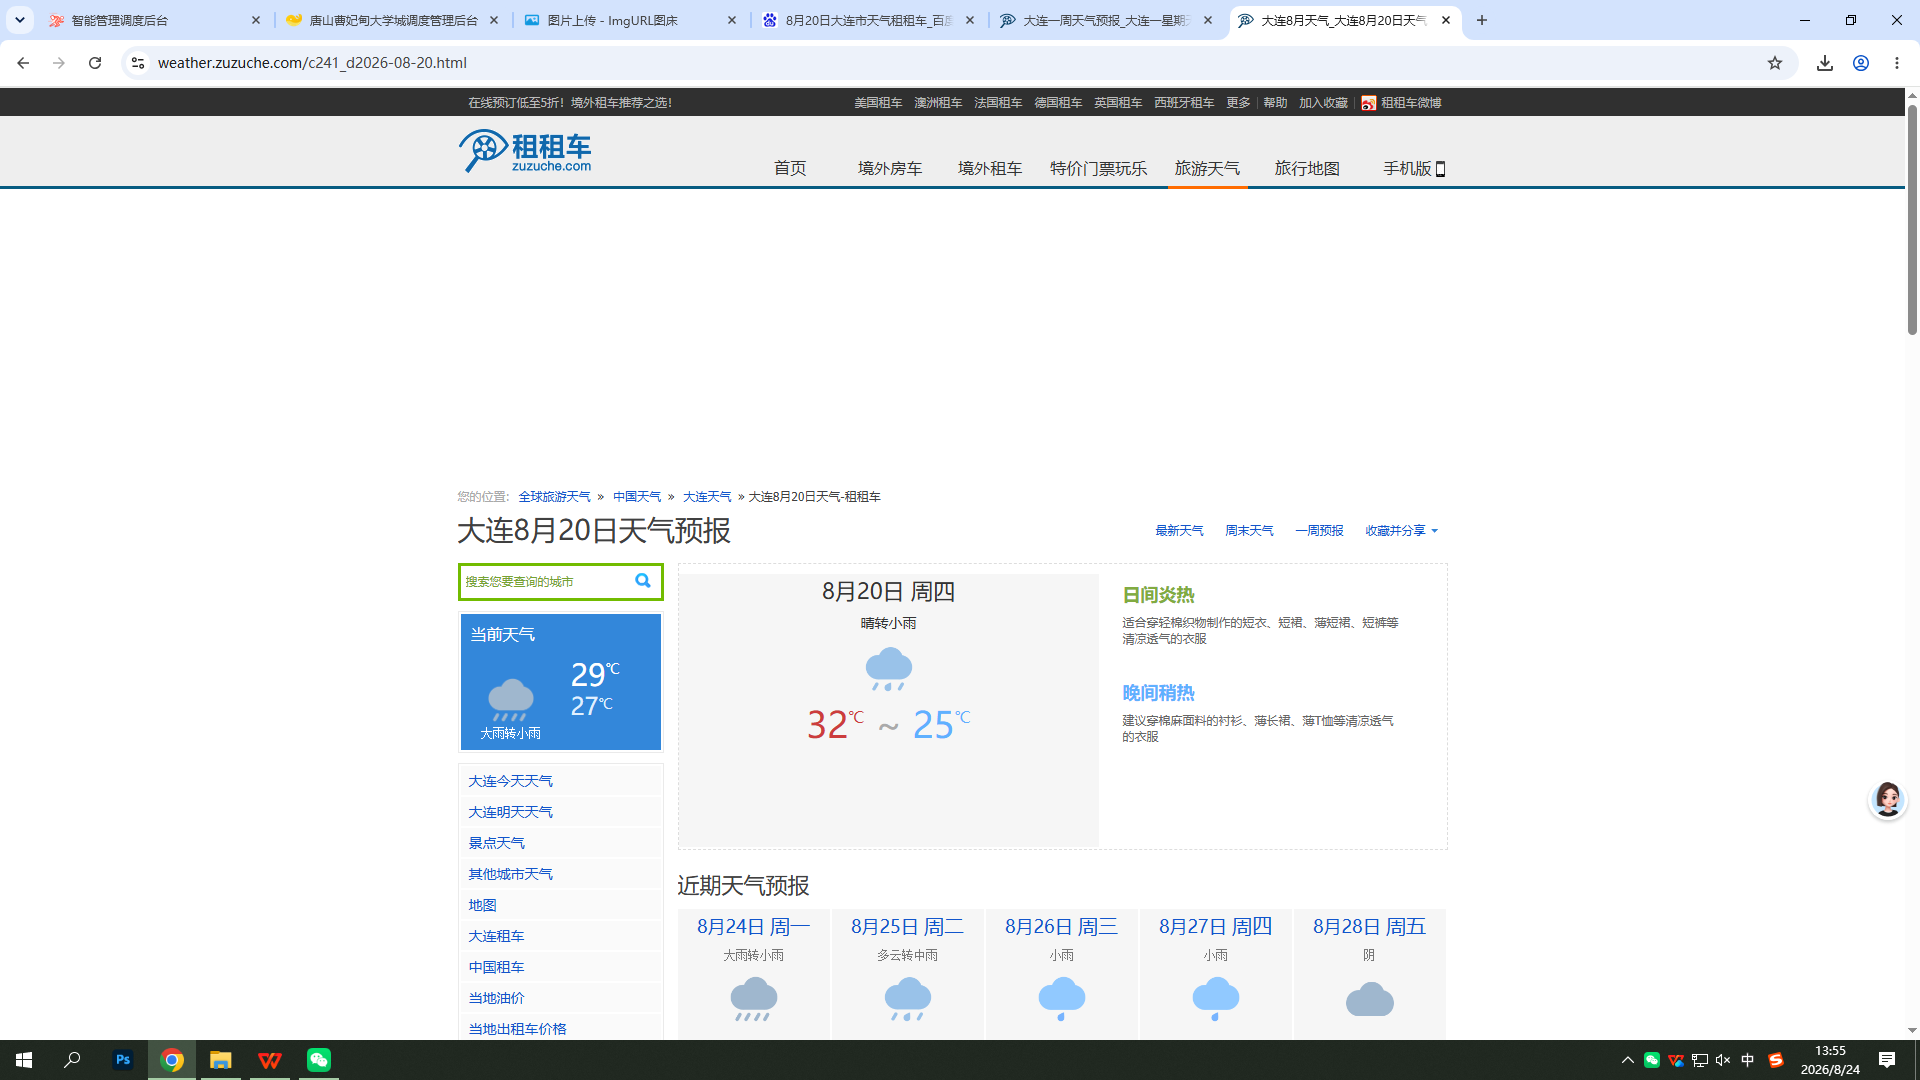
Task: Open 一周预报 link
Action: pyautogui.click(x=1319, y=531)
